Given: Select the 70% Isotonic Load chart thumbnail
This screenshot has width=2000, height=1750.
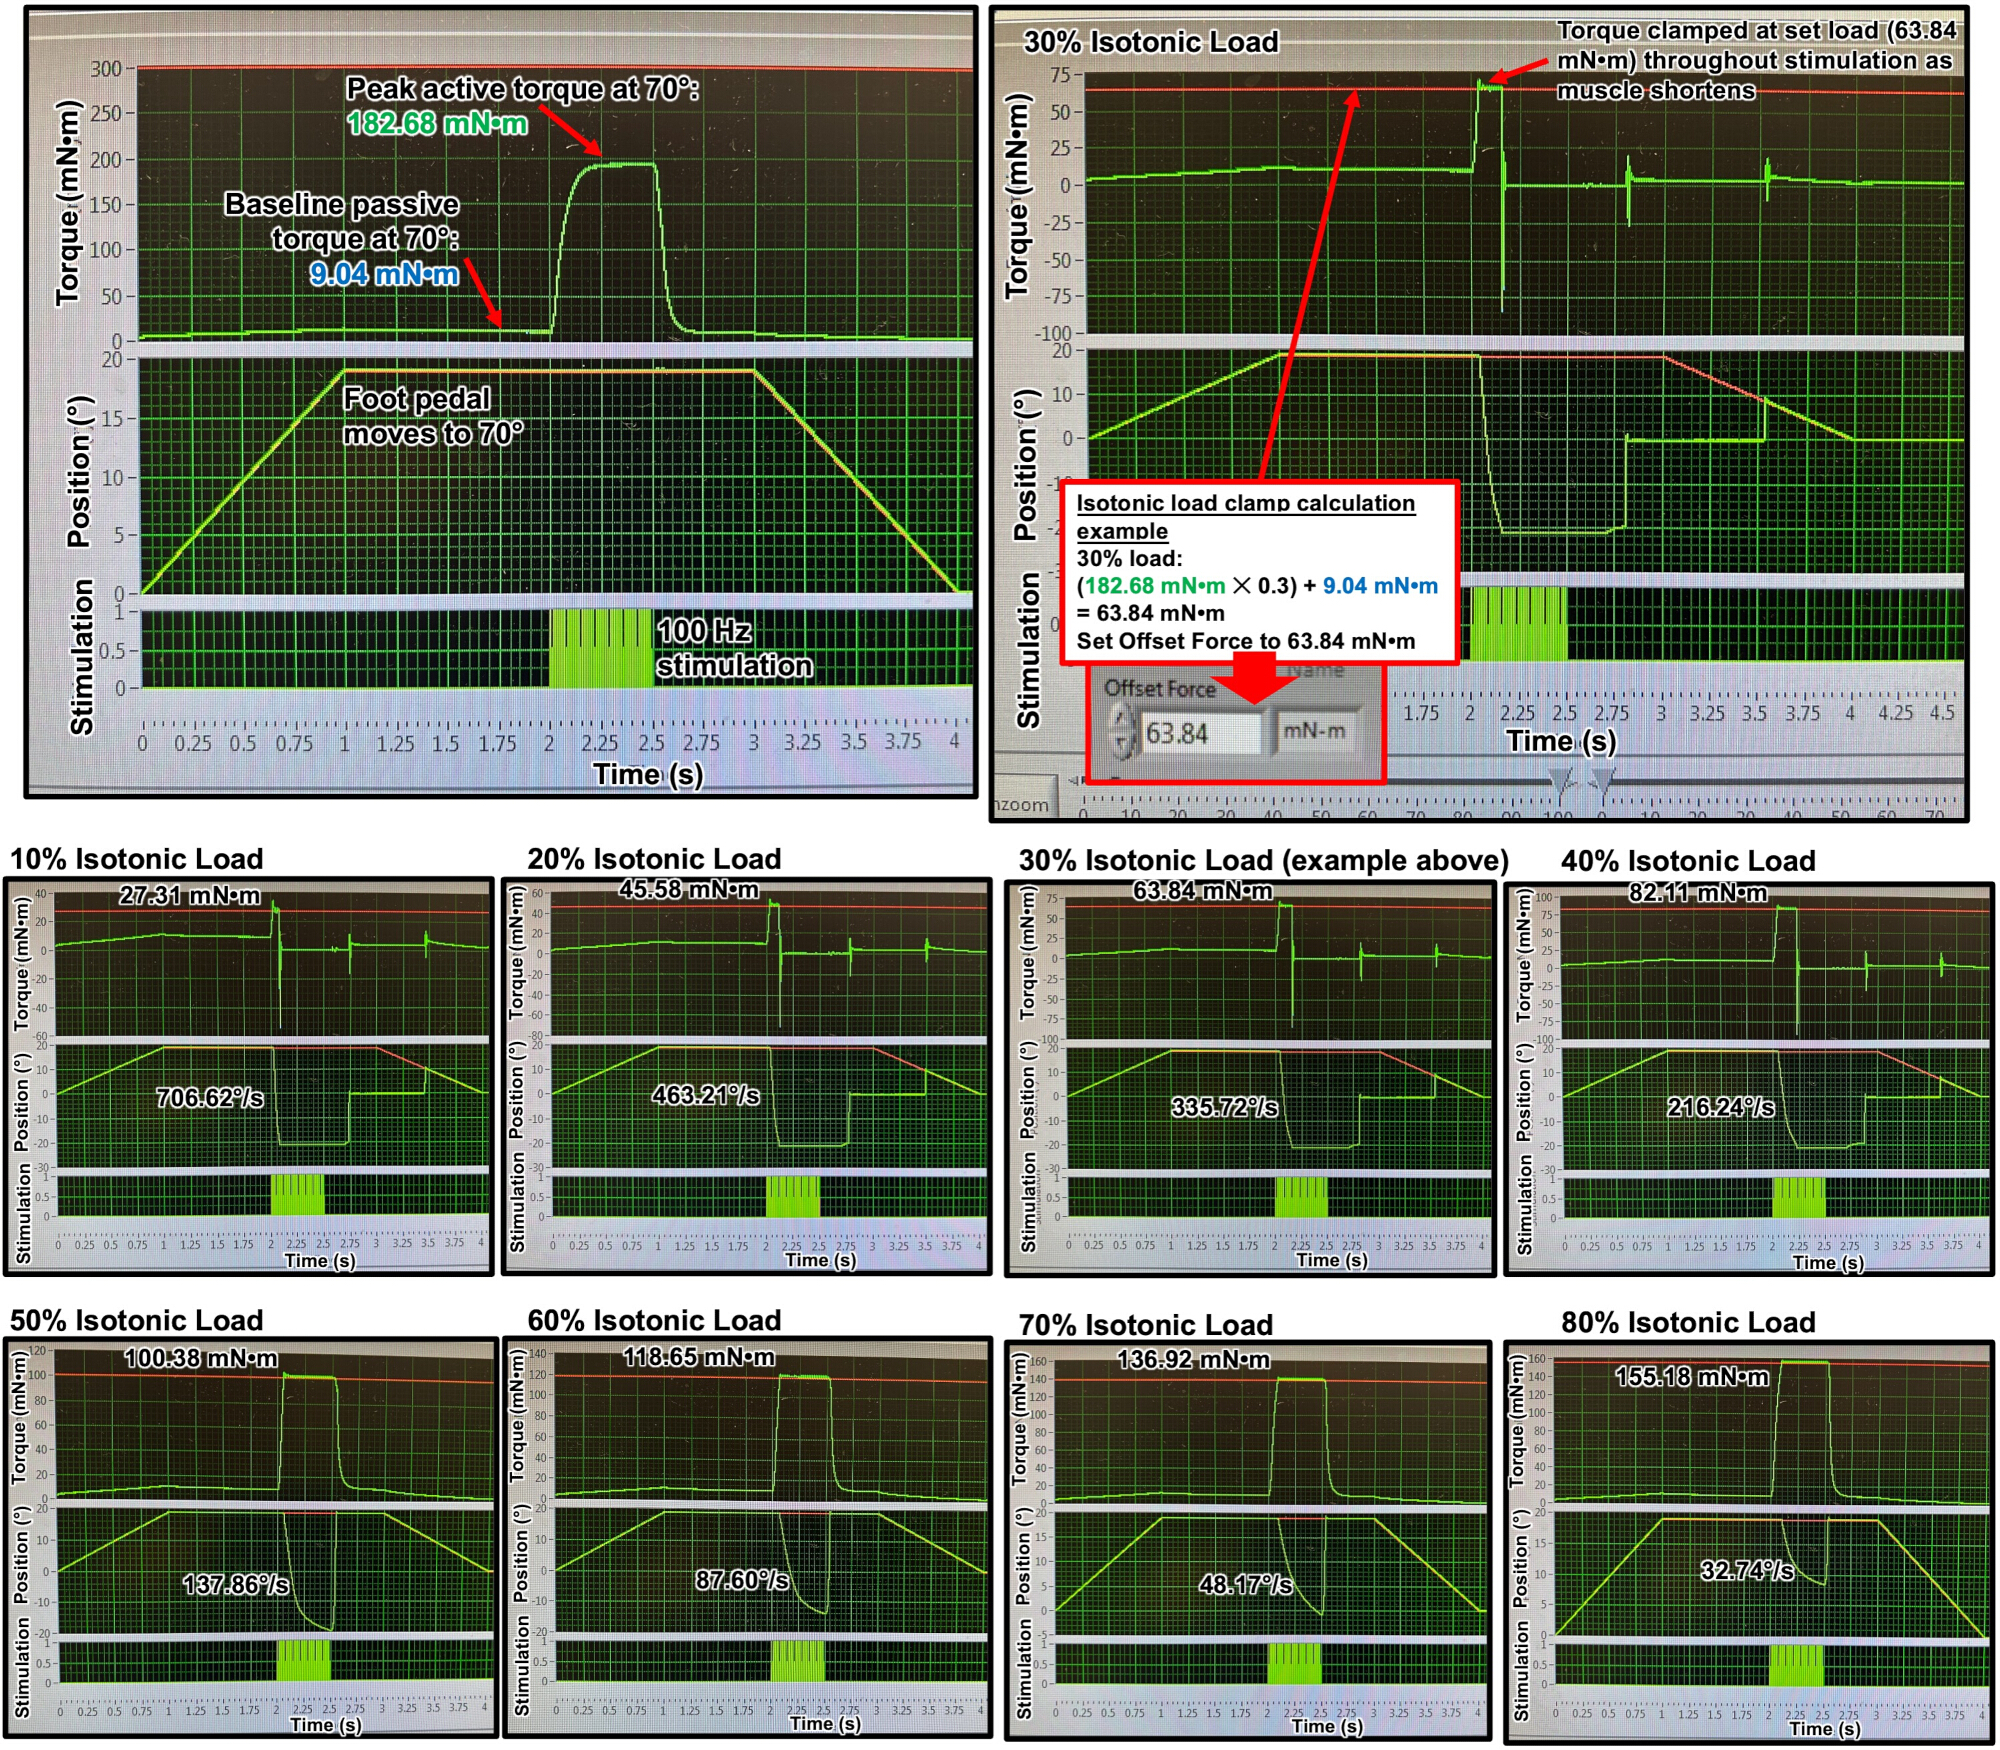Looking at the screenshot, I should tap(1248, 1542).
